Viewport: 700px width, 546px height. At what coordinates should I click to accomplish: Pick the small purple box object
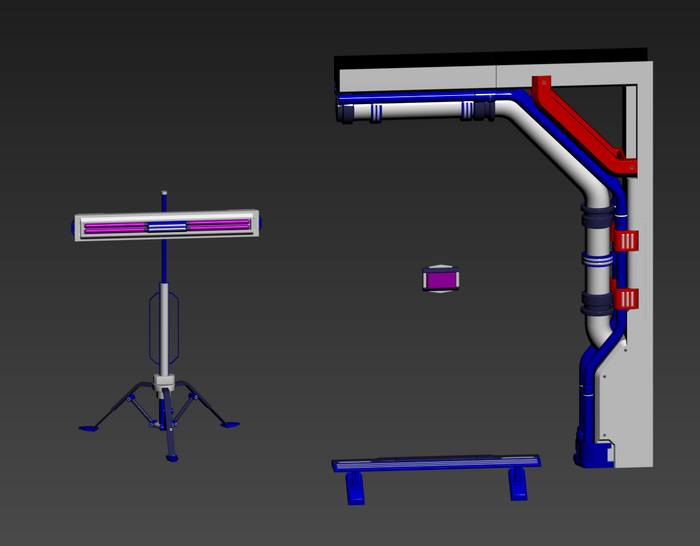pos(441,279)
